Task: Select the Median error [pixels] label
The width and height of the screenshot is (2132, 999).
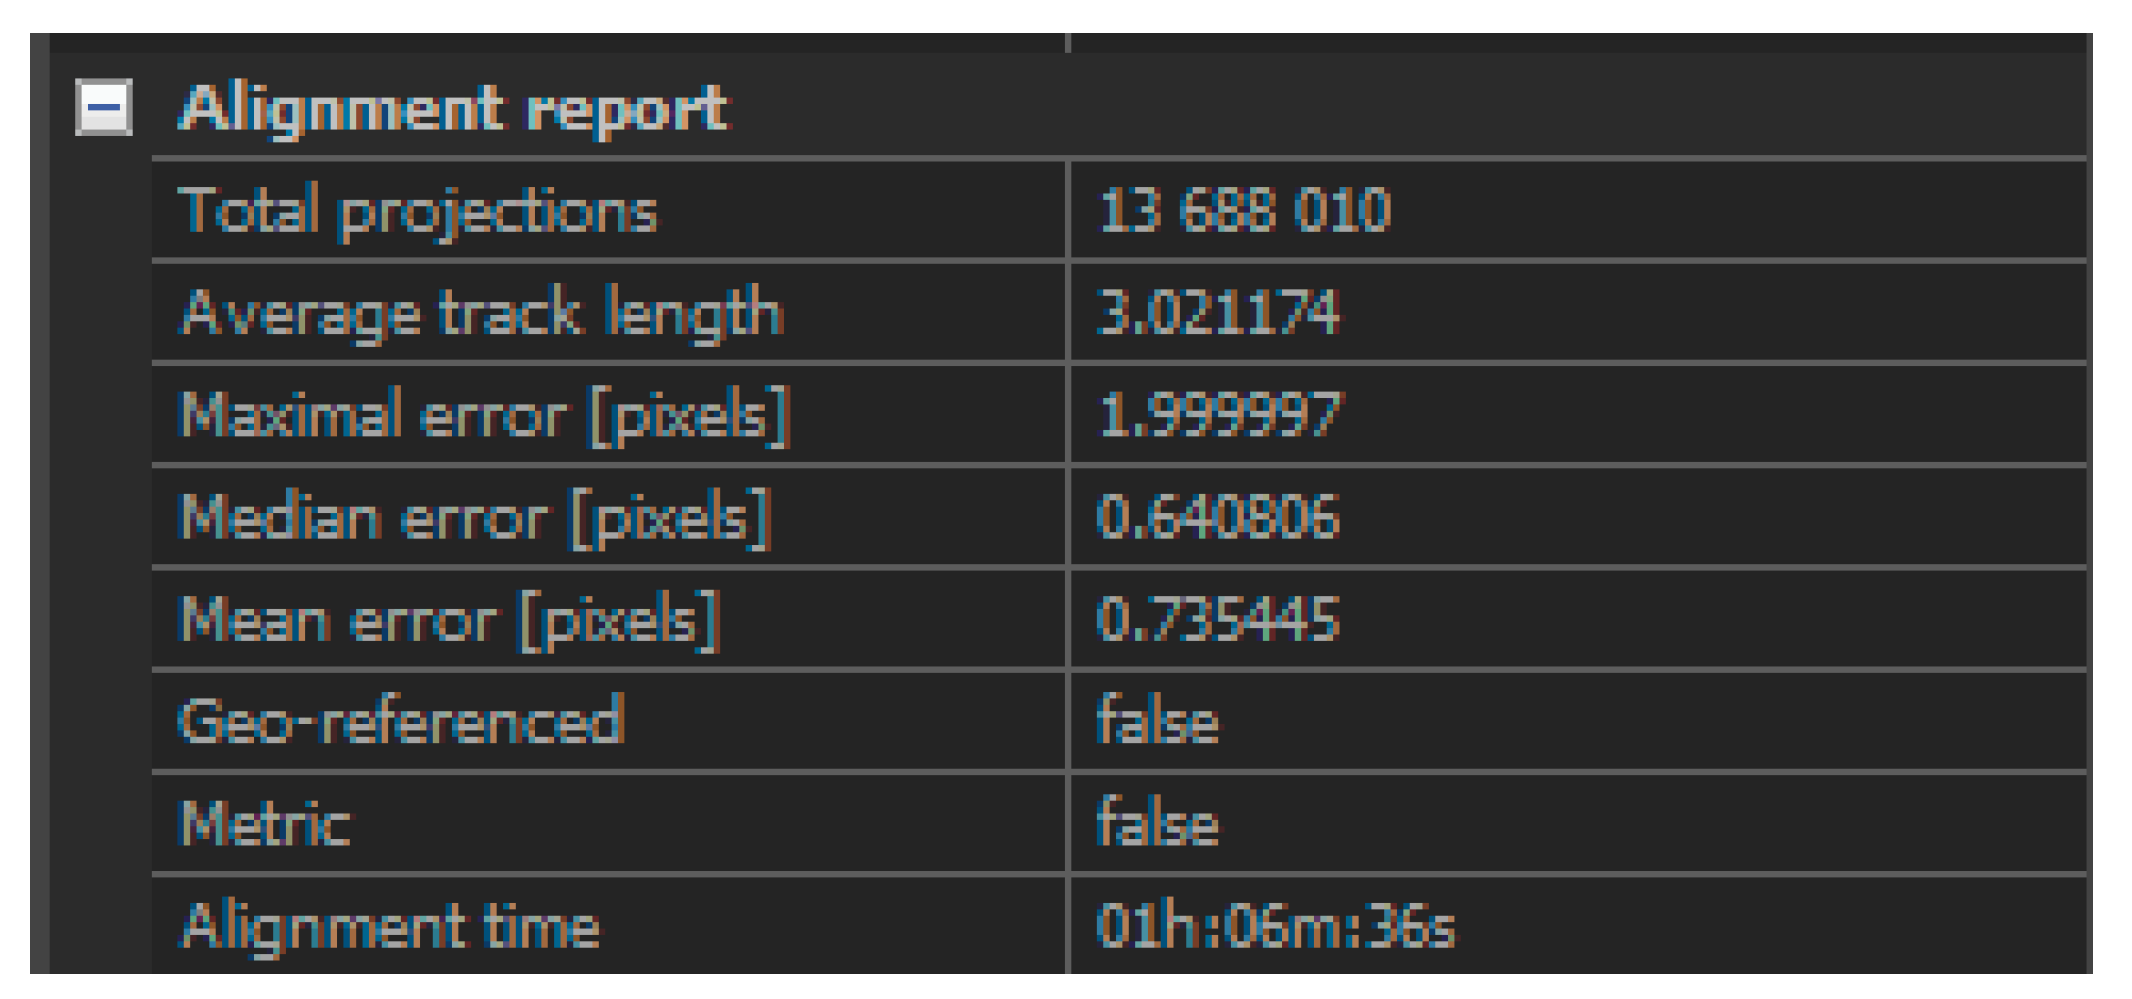Action: click(475, 518)
